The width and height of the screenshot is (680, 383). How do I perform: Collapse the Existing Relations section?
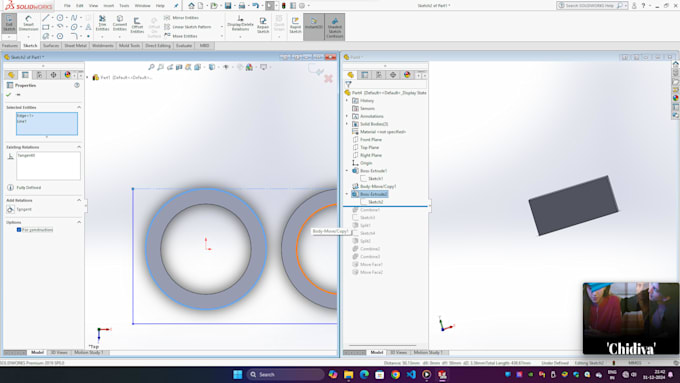pos(79,147)
